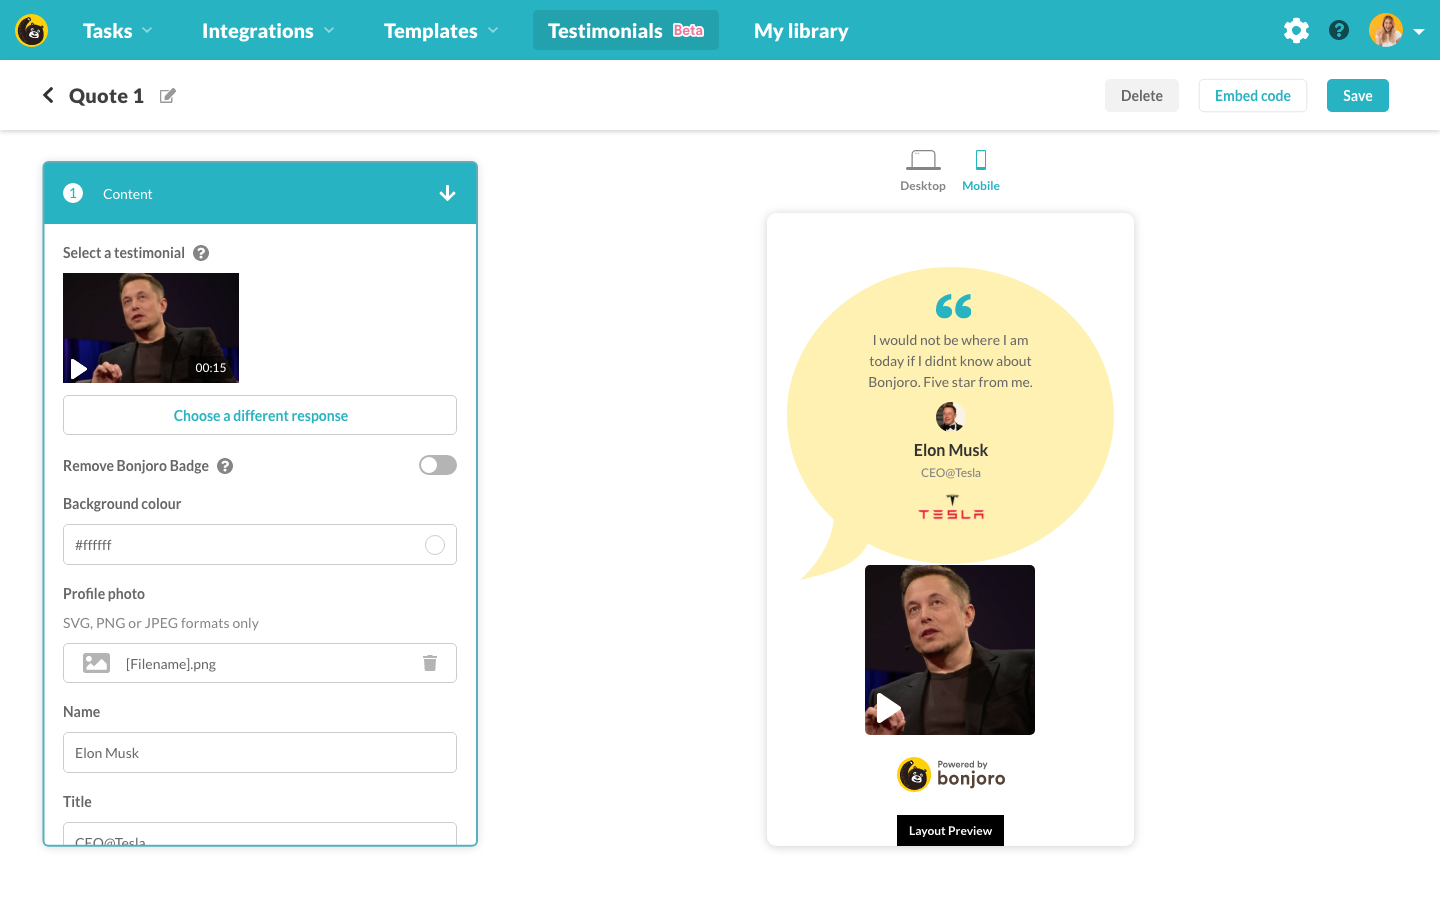This screenshot has width=1440, height=900.
Task: Click the Title input field
Action: (x=260, y=834)
